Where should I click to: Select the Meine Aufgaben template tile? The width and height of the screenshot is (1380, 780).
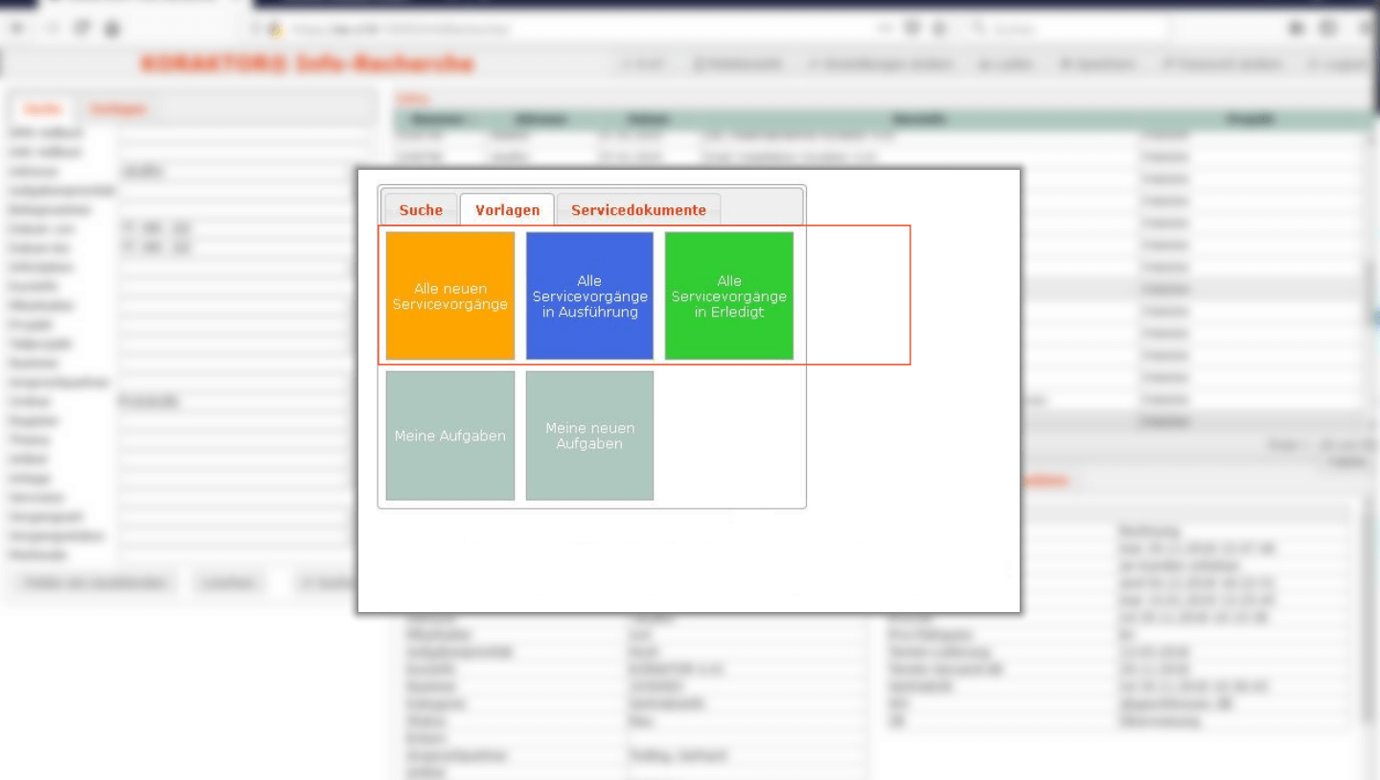[x=450, y=436]
